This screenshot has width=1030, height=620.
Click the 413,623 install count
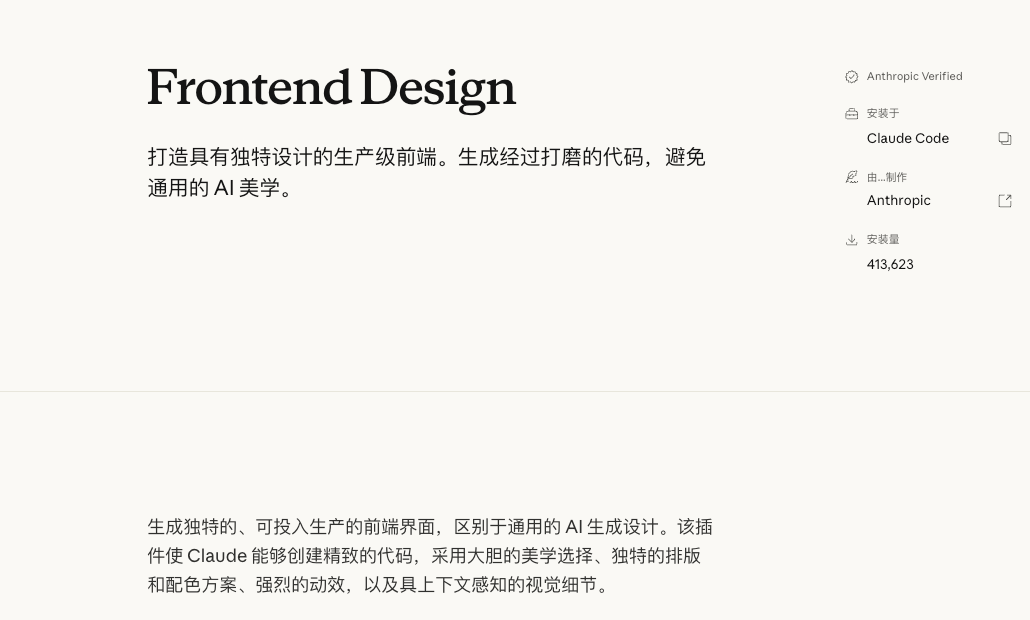pos(890,265)
